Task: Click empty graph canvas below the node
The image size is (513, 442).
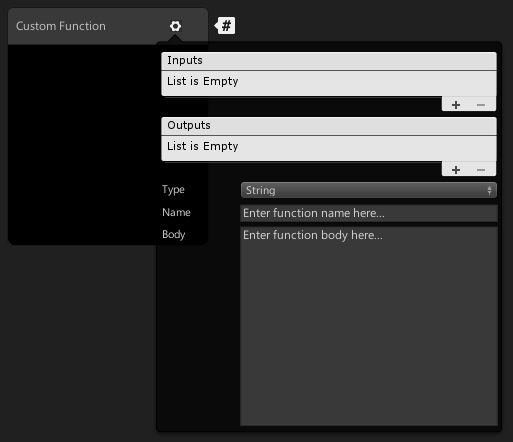Action: (x=78, y=343)
